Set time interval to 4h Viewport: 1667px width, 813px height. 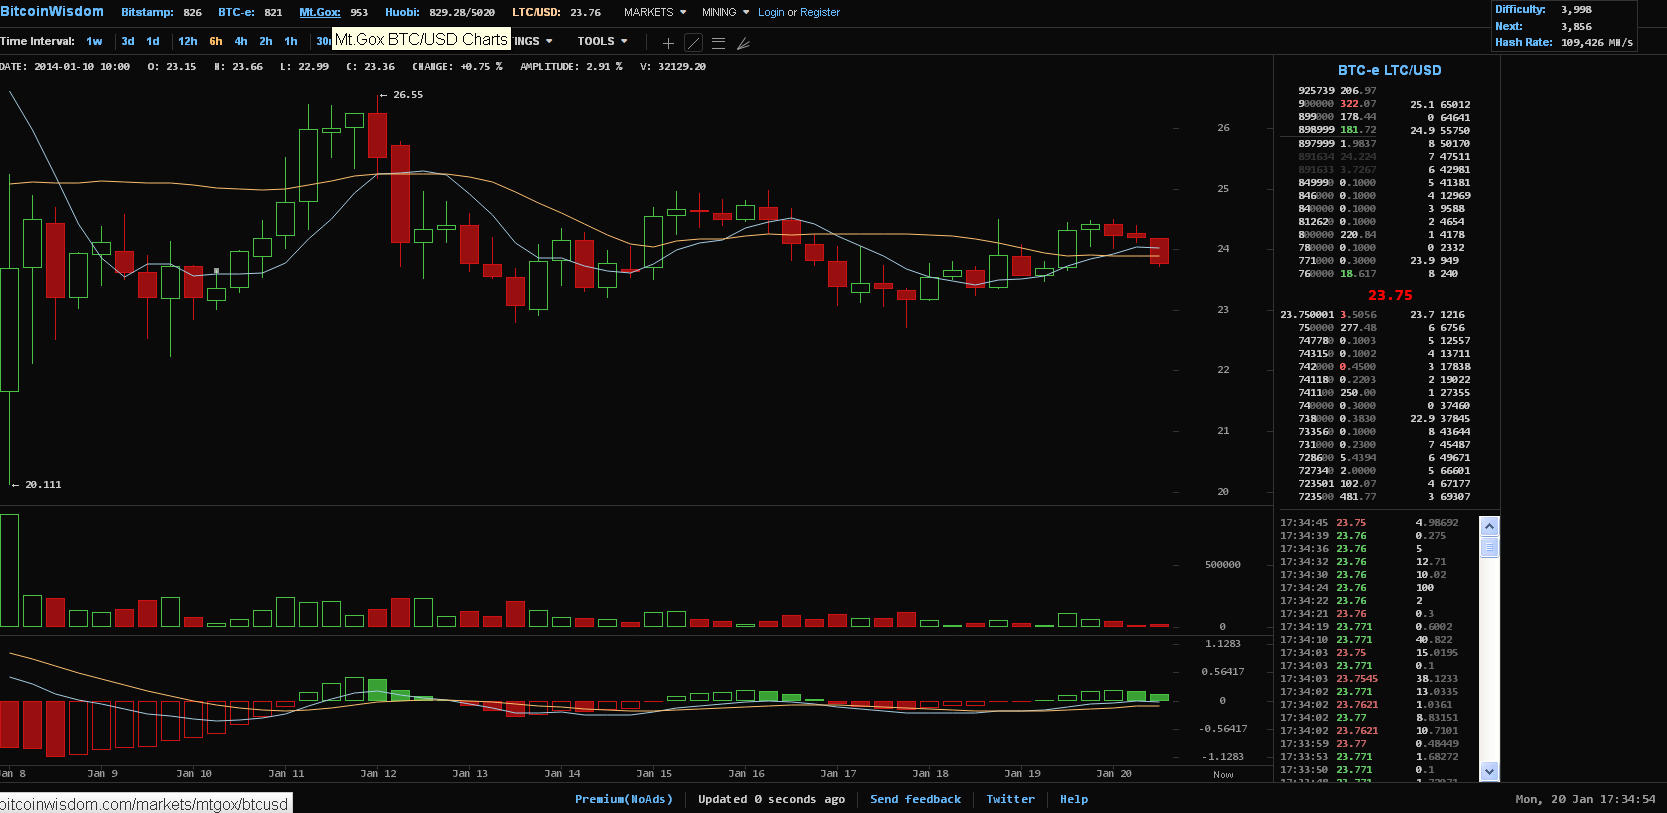pyautogui.click(x=241, y=41)
